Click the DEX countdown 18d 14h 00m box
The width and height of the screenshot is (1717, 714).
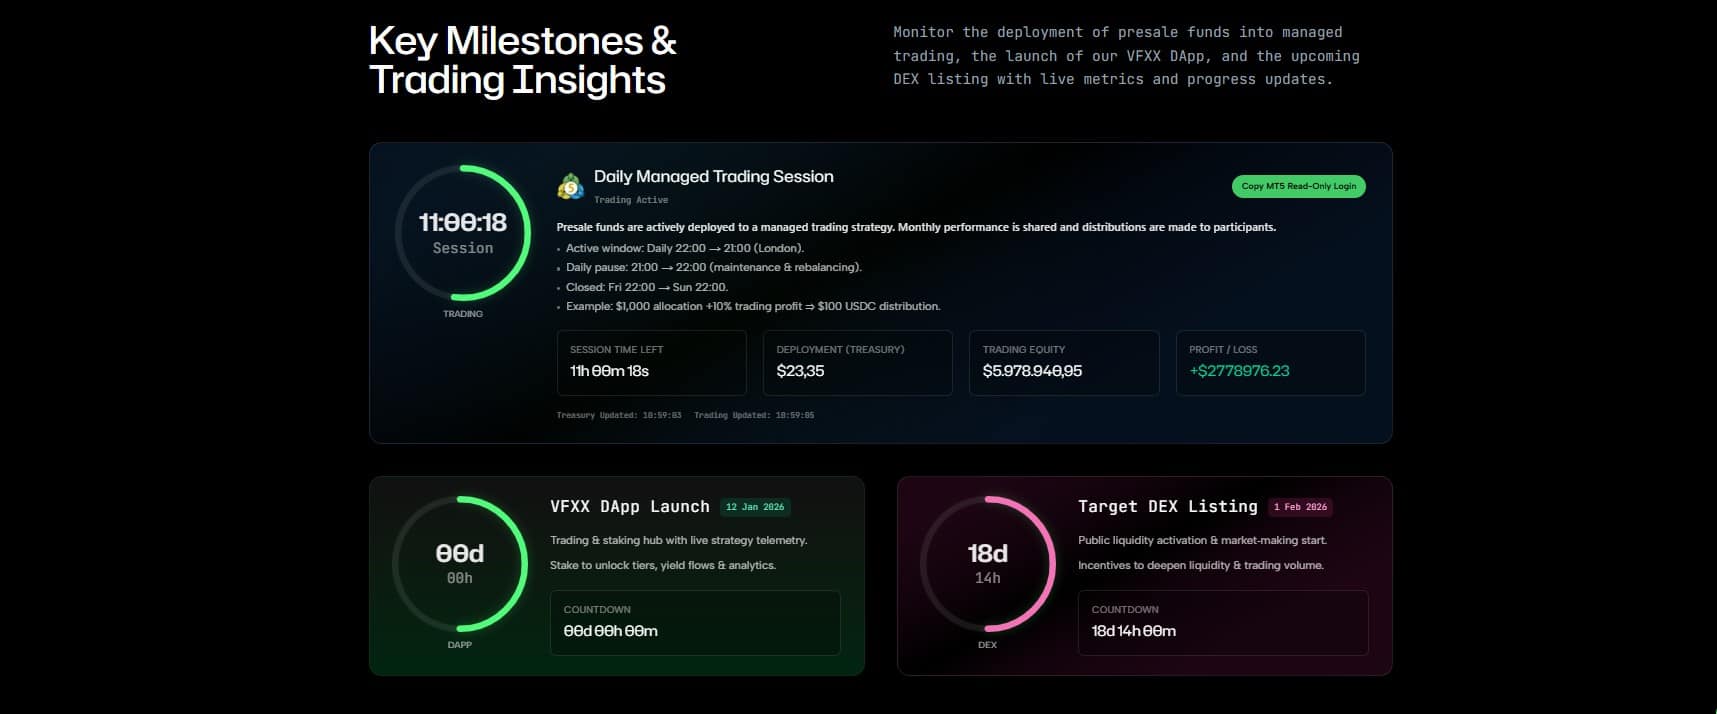point(1223,623)
